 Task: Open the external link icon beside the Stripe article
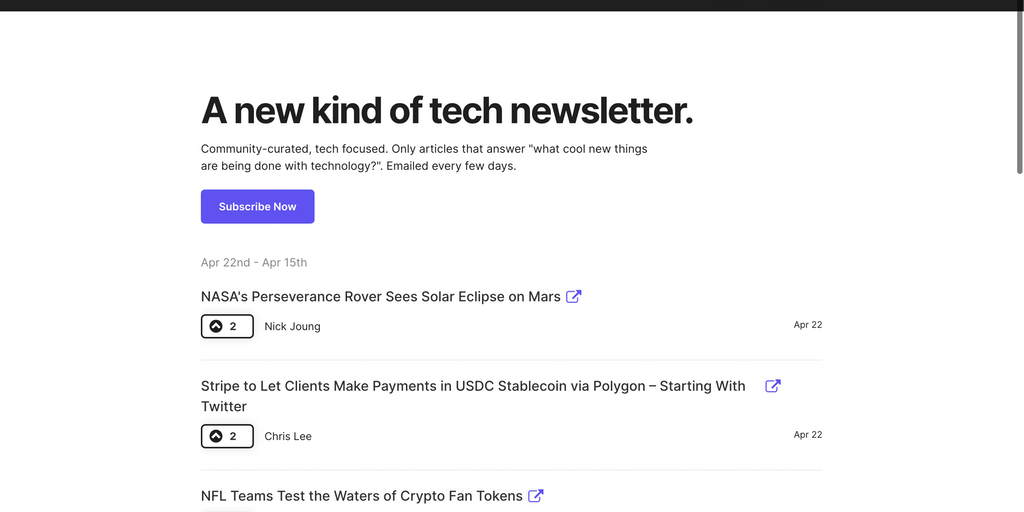(x=773, y=386)
